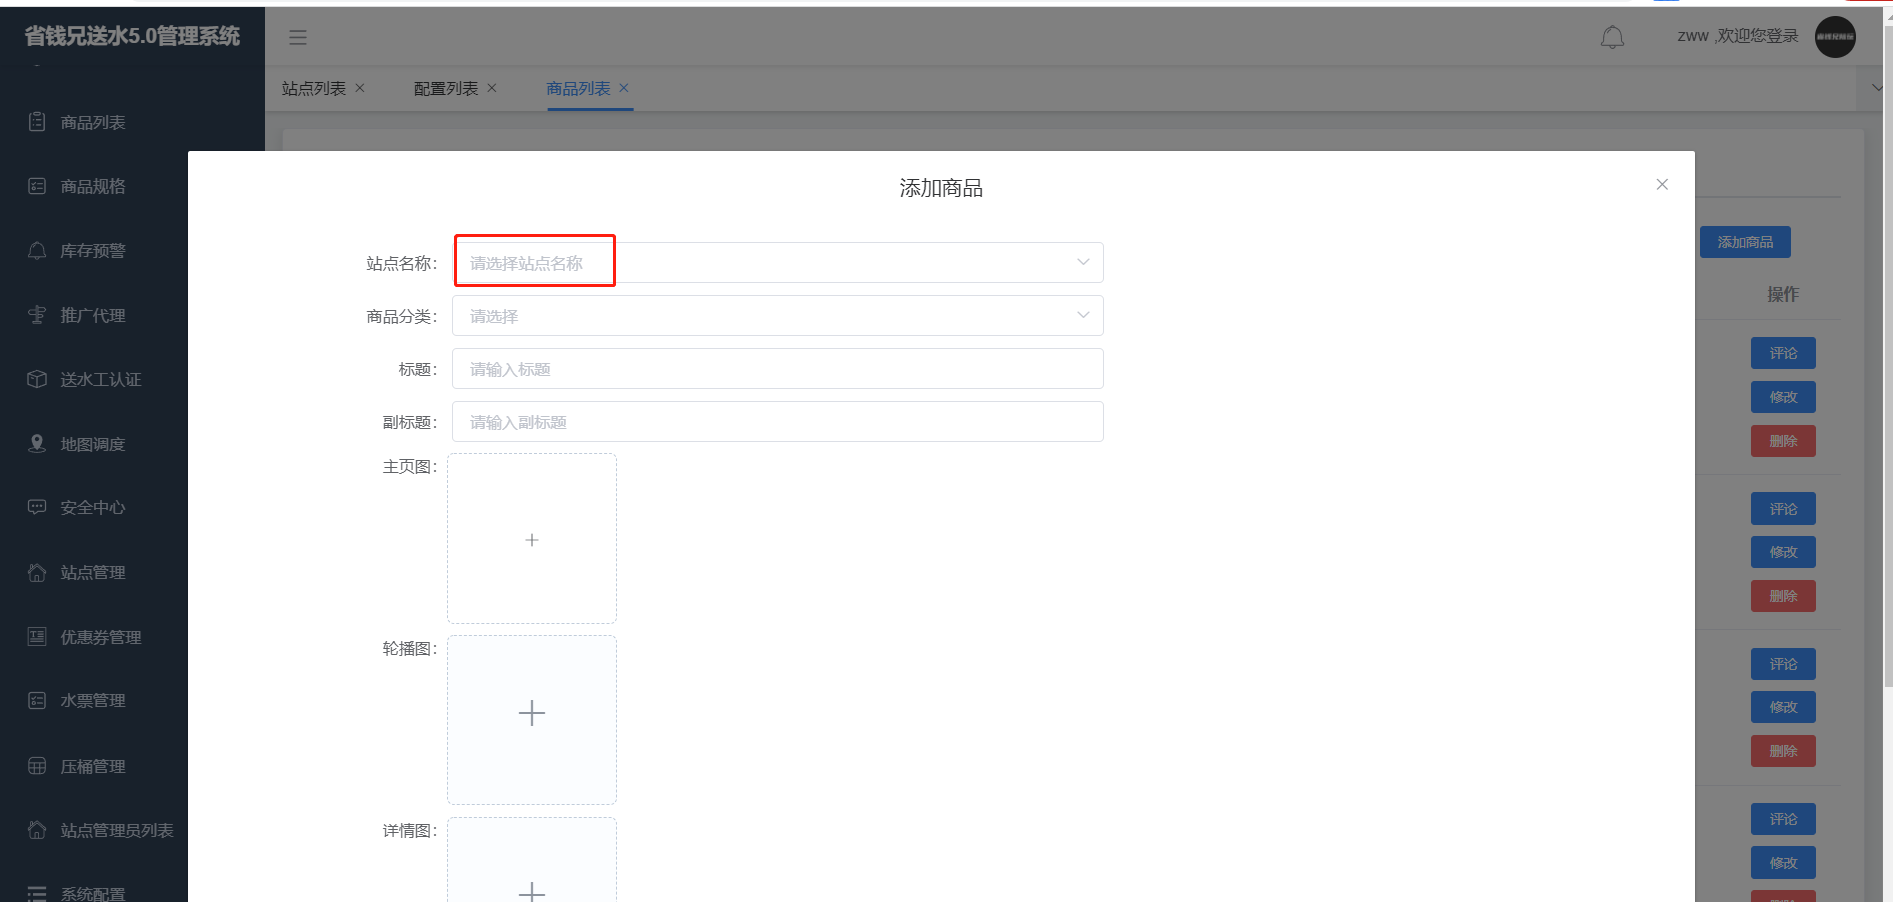Image resolution: width=1893 pixels, height=902 pixels.
Task: Select 商品规格 in the sidebar menu
Action: click(92, 187)
